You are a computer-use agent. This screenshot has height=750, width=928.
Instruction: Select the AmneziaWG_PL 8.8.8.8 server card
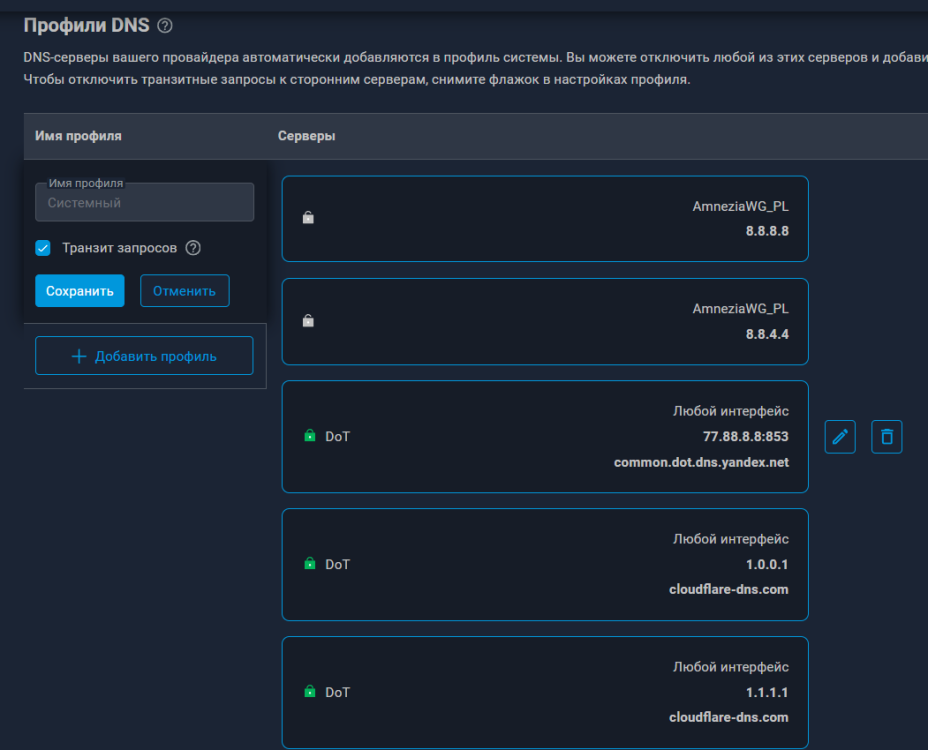(x=544, y=218)
